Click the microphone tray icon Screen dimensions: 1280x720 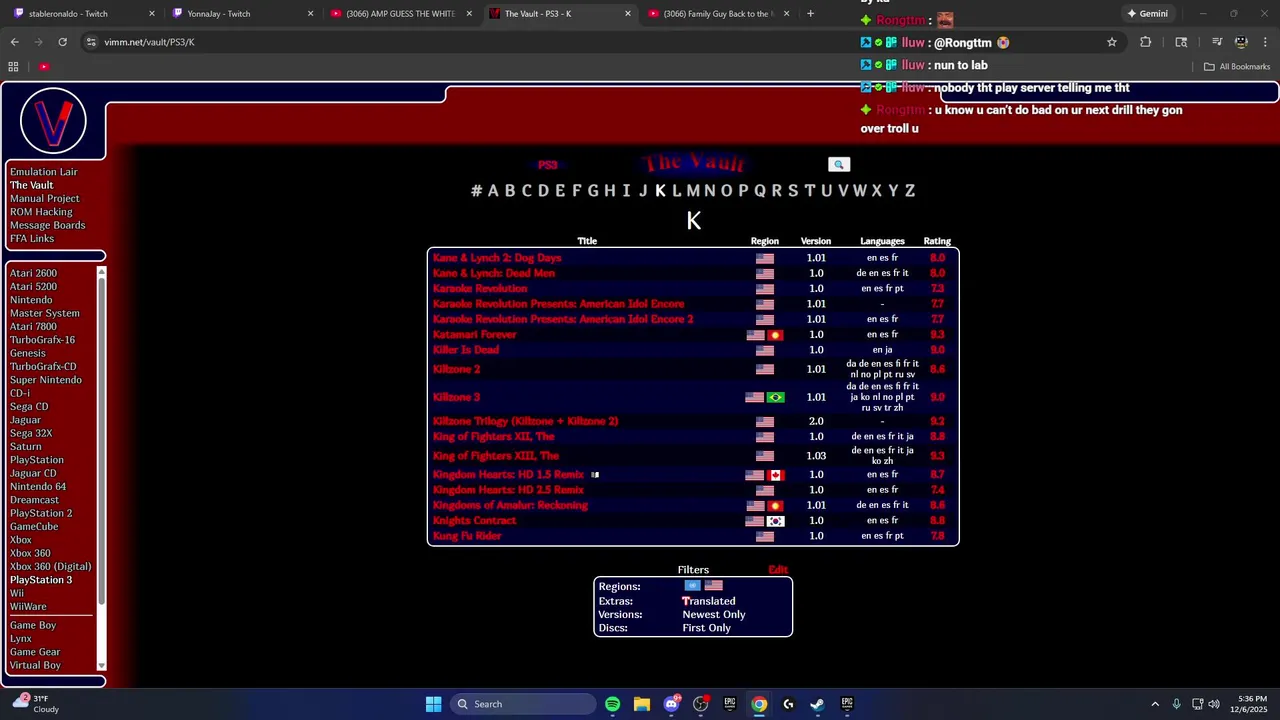coord(1176,704)
